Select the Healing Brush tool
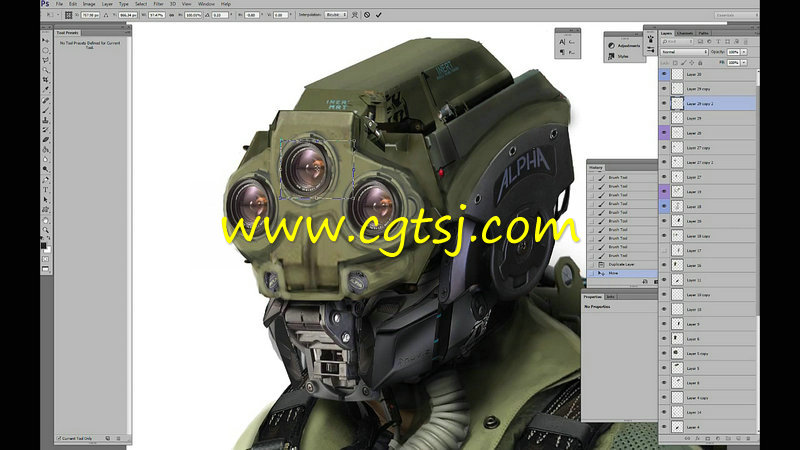This screenshot has height=450, width=800. pos(46,101)
